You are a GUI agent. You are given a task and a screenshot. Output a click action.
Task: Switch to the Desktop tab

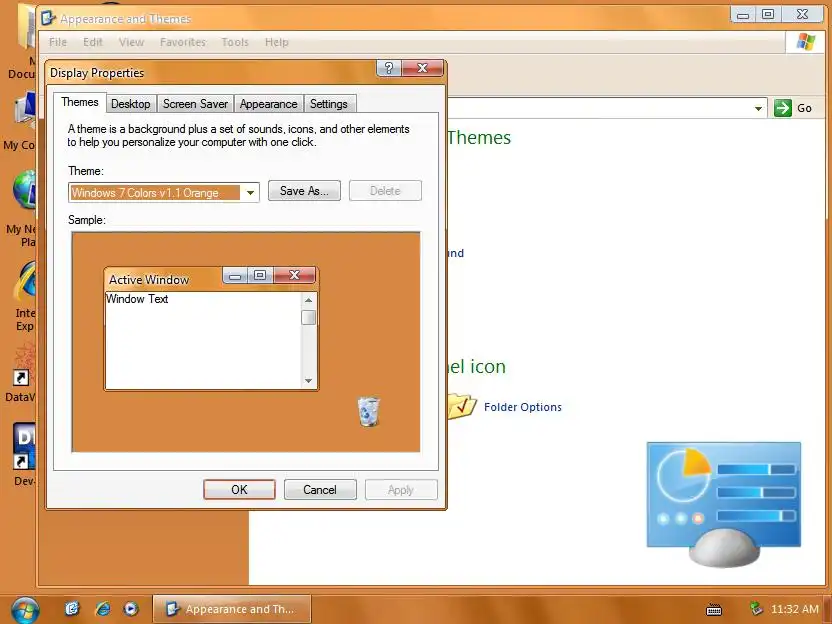[x=131, y=104]
